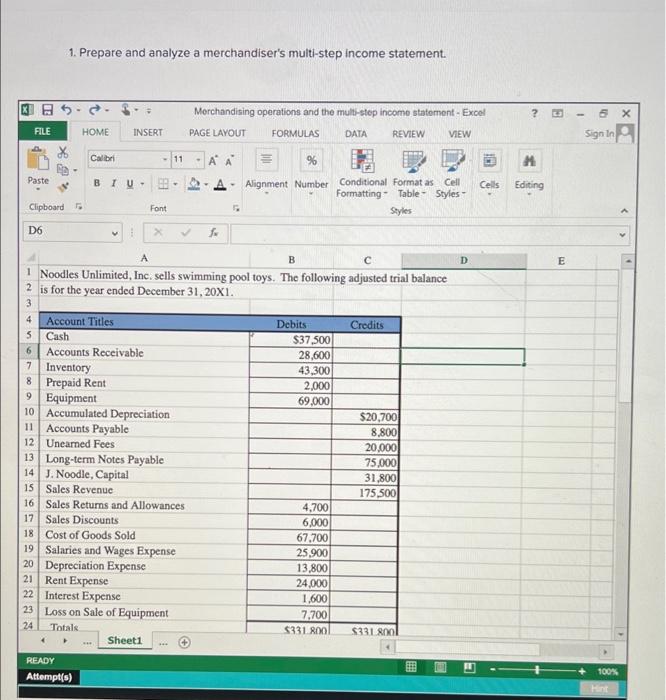Zoom in with the plus button
The width and height of the screenshot is (666, 700).
[582, 671]
